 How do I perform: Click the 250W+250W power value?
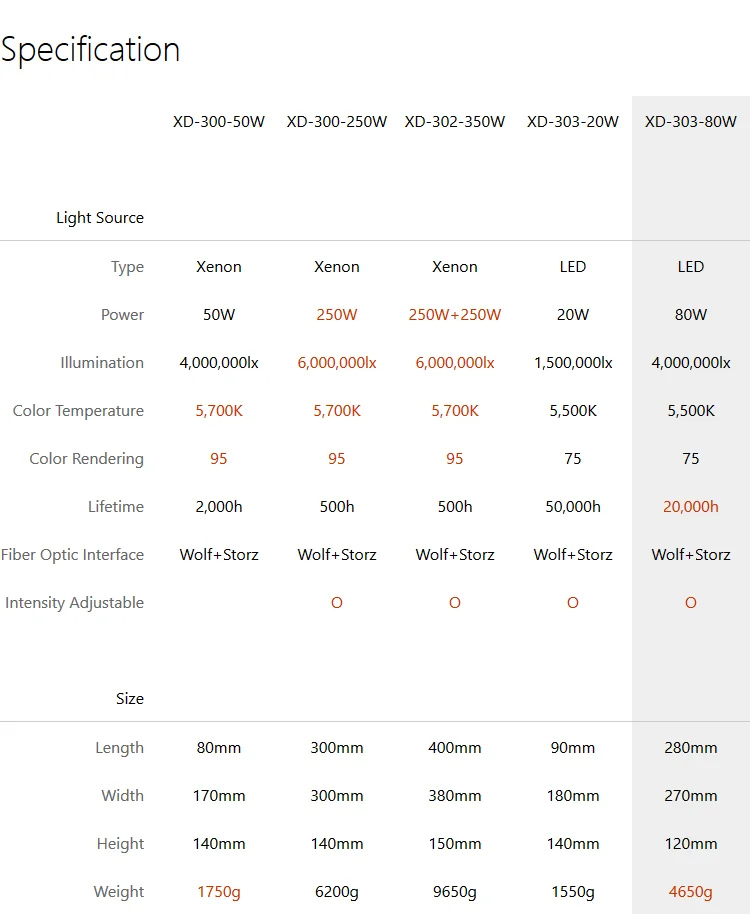[455, 315]
